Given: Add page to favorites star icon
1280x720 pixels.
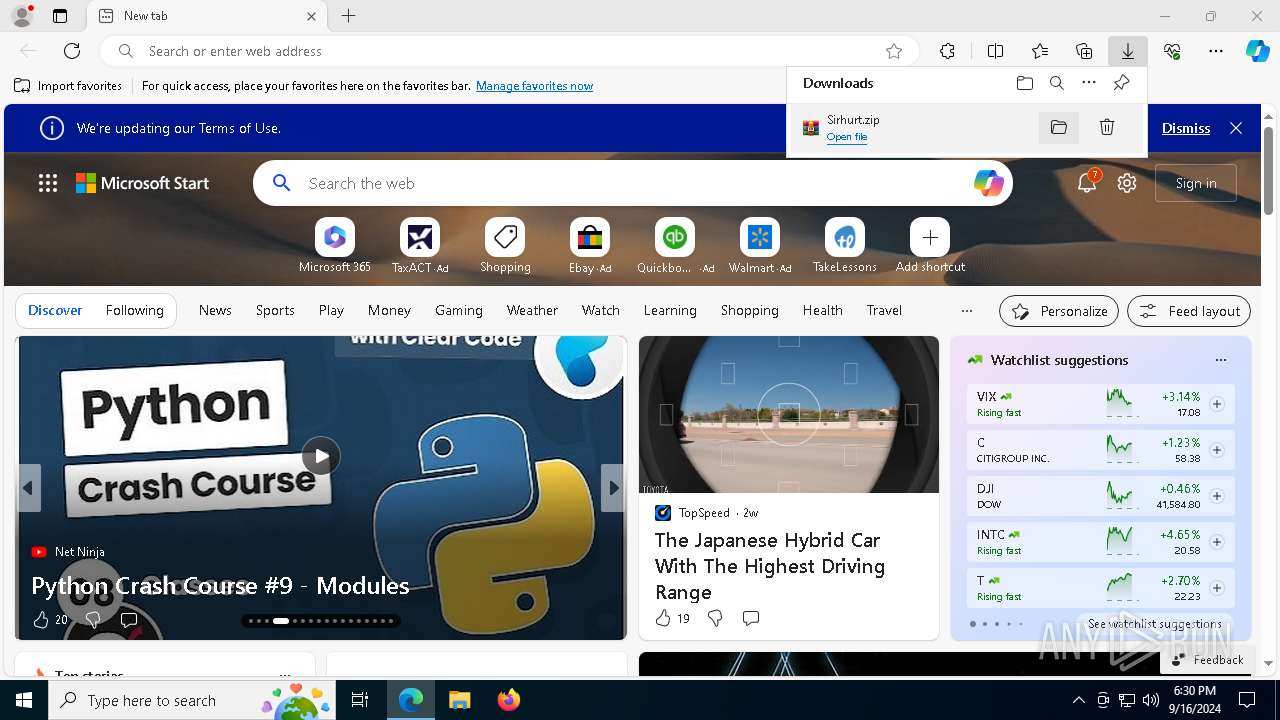Looking at the screenshot, I should click(894, 51).
